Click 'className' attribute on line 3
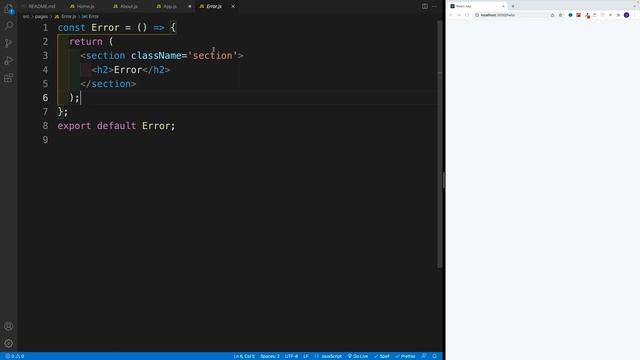This screenshot has height=360, width=640. coord(156,56)
